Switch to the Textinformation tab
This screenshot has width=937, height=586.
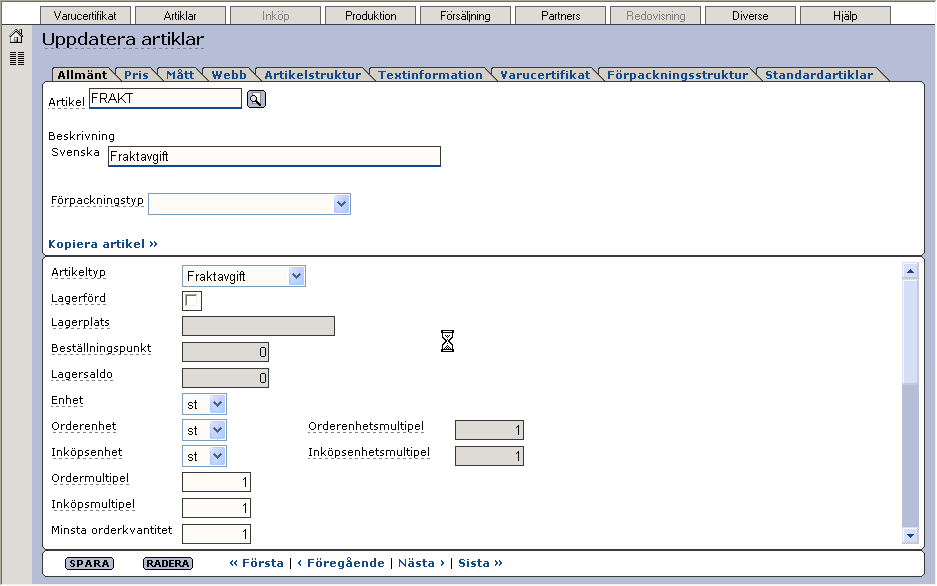[430, 75]
